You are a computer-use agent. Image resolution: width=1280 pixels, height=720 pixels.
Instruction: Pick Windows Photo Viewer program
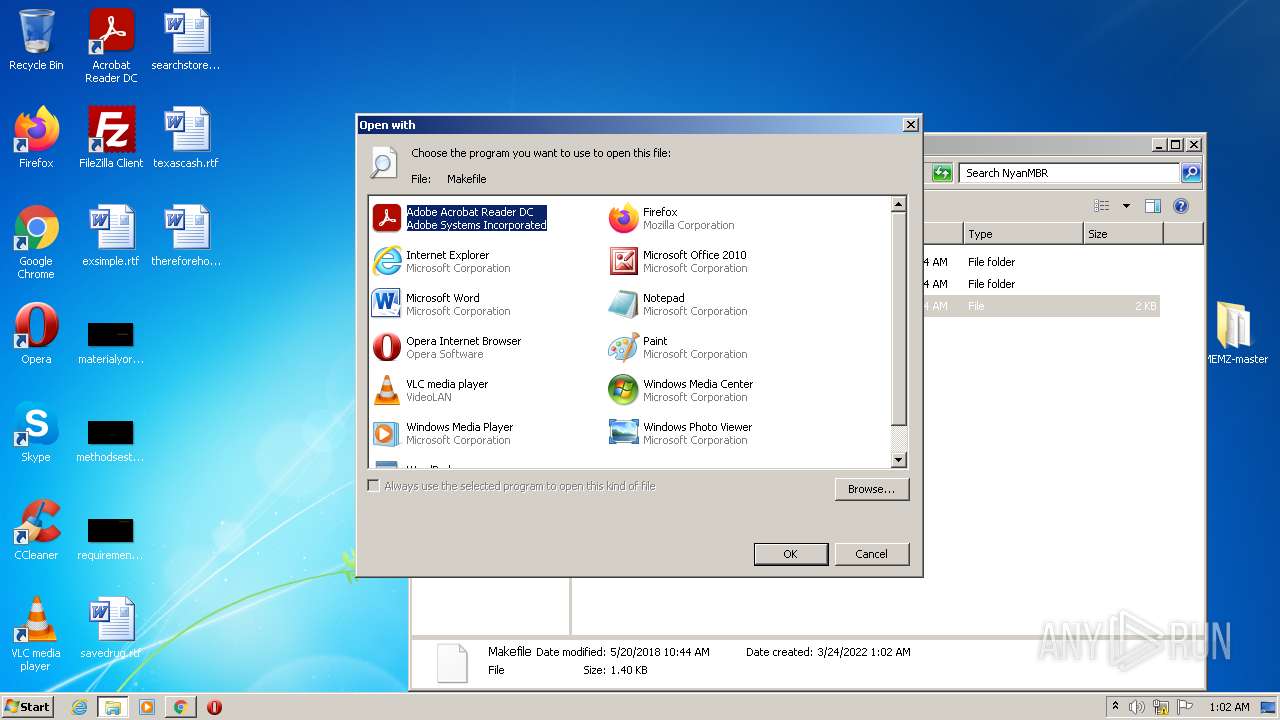click(x=681, y=433)
